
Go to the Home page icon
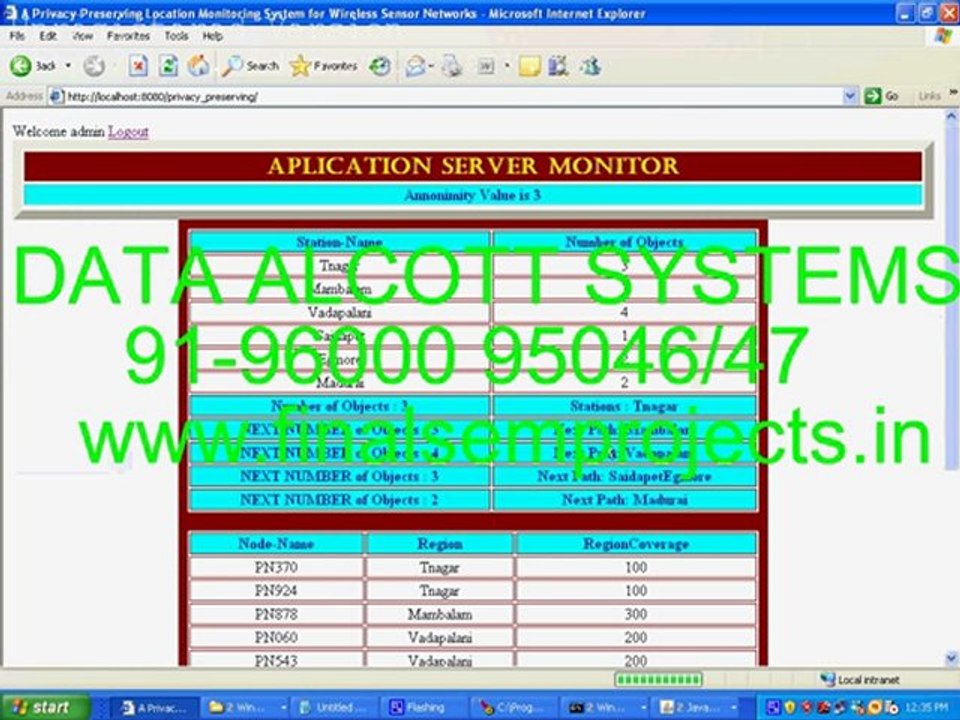pyautogui.click(x=198, y=66)
